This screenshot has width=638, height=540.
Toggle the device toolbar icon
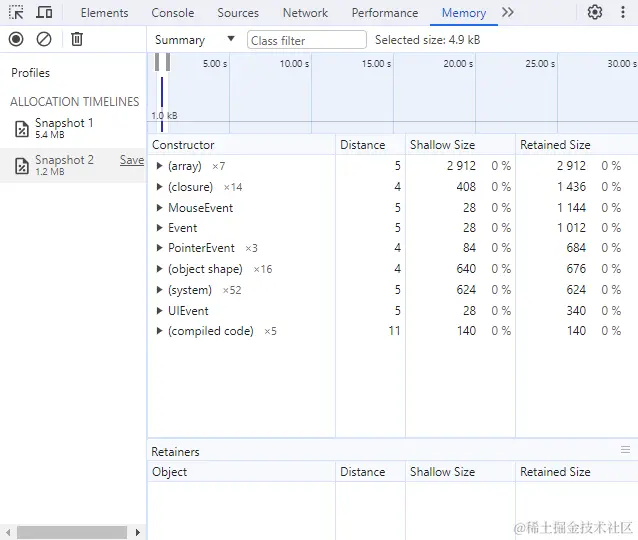(44, 13)
